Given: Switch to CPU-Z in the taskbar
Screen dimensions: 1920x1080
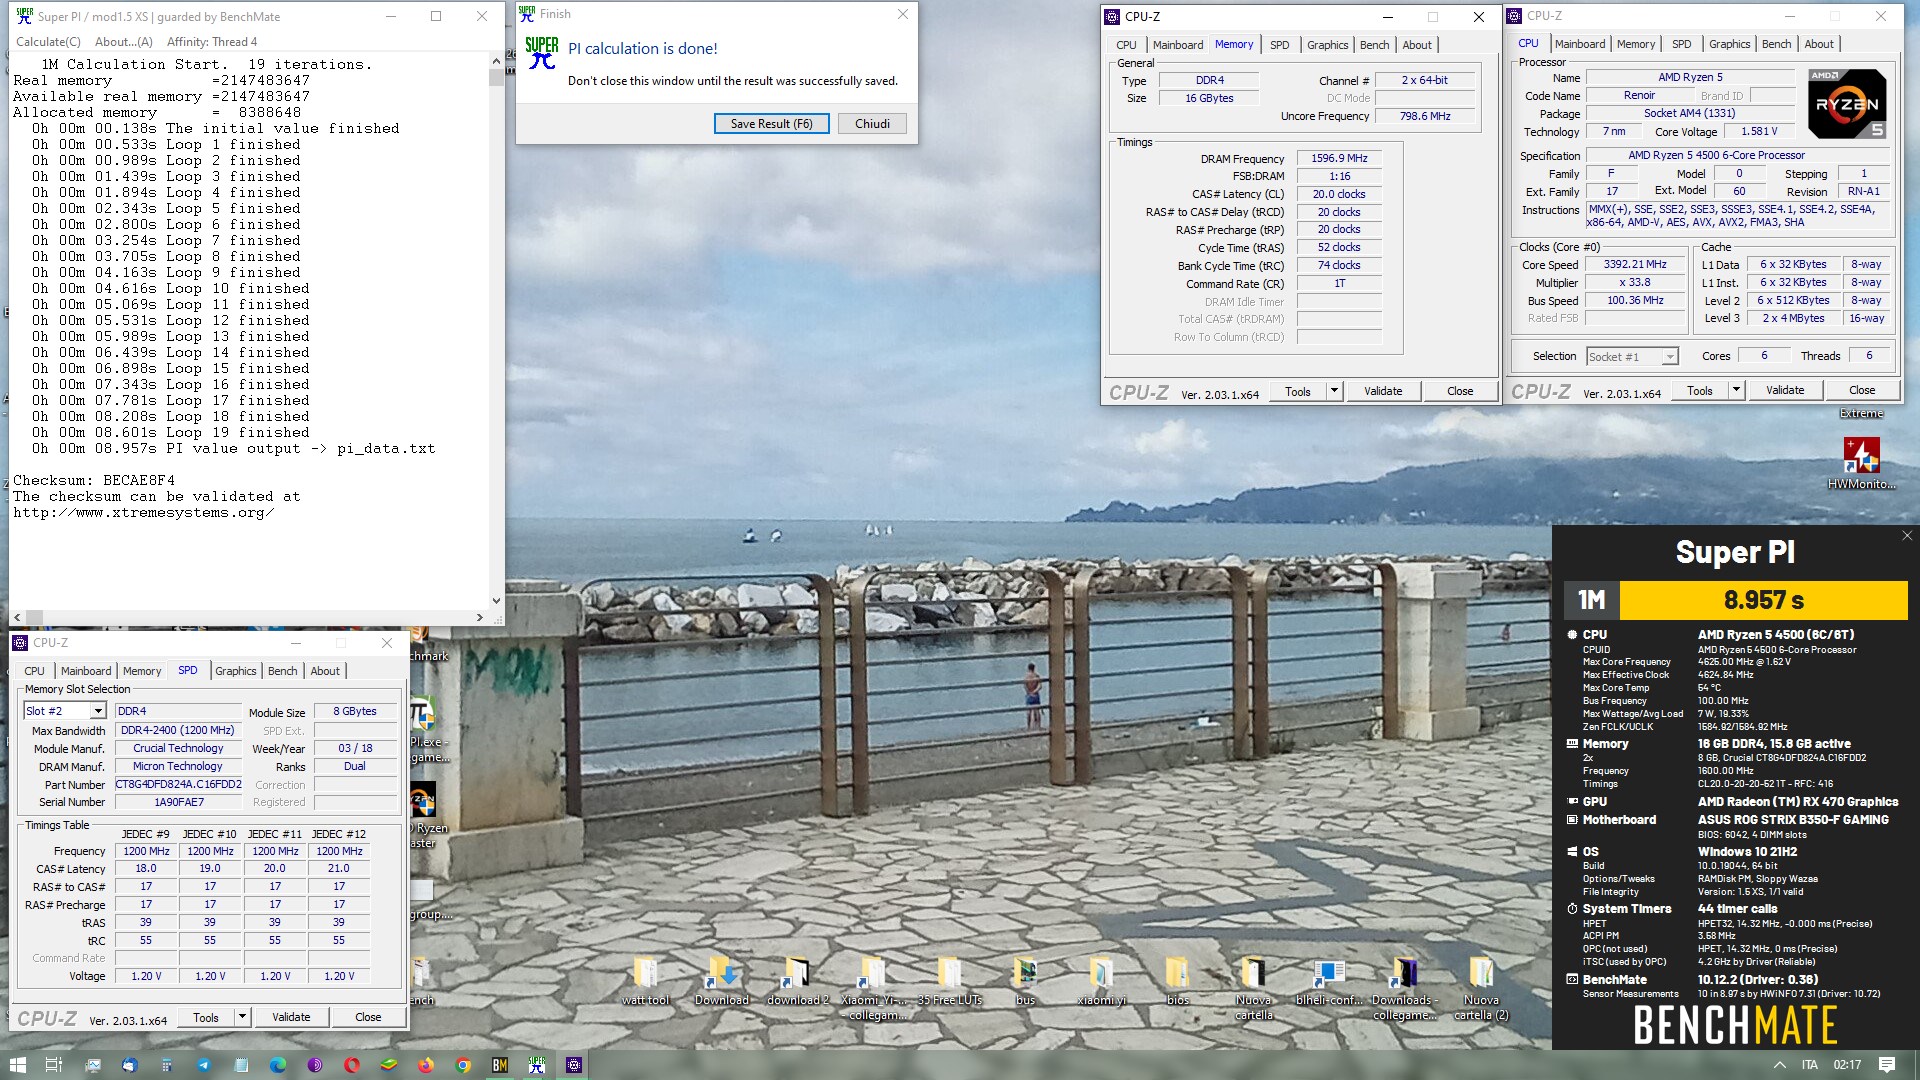Looking at the screenshot, I should (x=574, y=1065).
